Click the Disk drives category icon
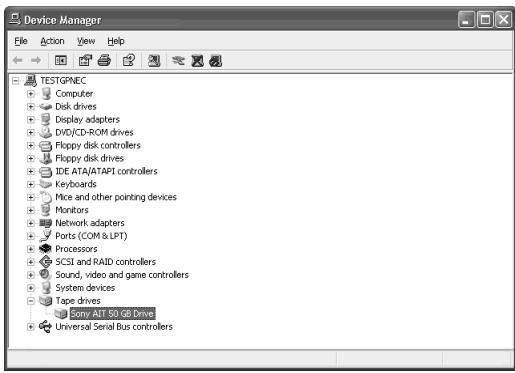The image size is (515, 373). [45, 107]
